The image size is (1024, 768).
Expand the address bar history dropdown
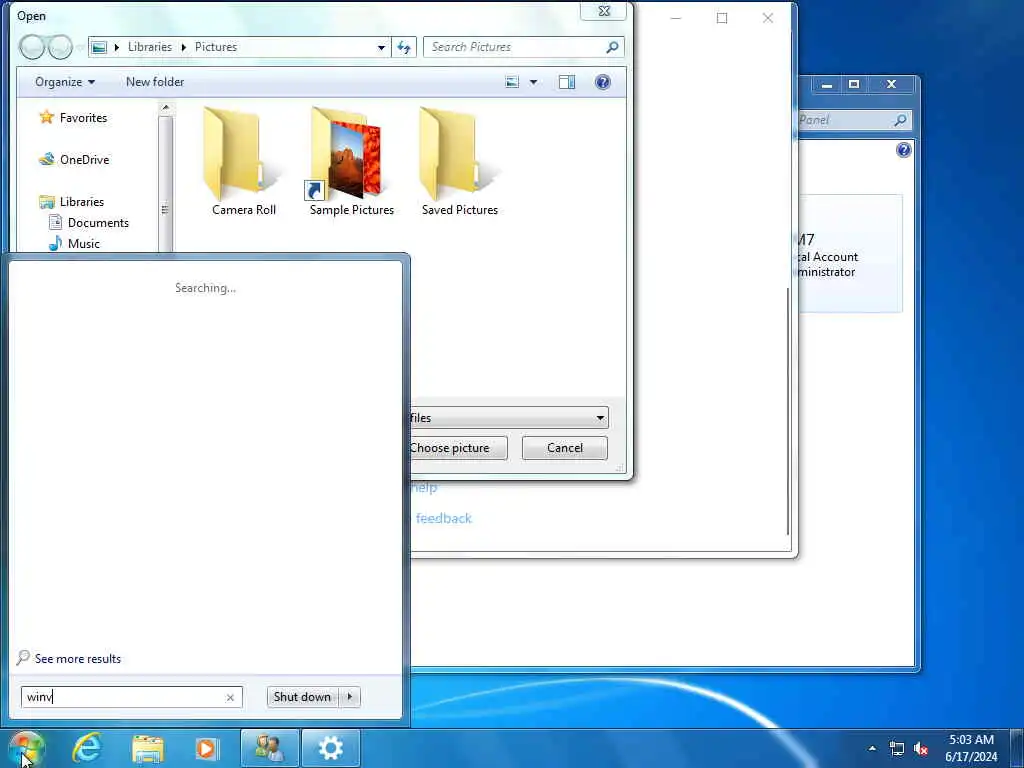tap(381, 47)
